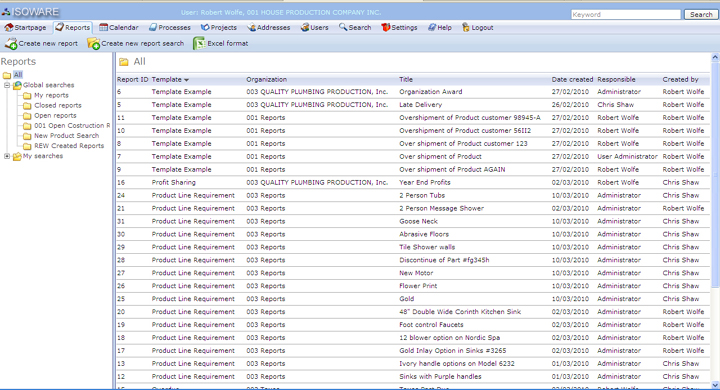The height and width of the screenshot is (390, 720).
Task: Open report titled New Motor
Action: [x=416, y=273]
